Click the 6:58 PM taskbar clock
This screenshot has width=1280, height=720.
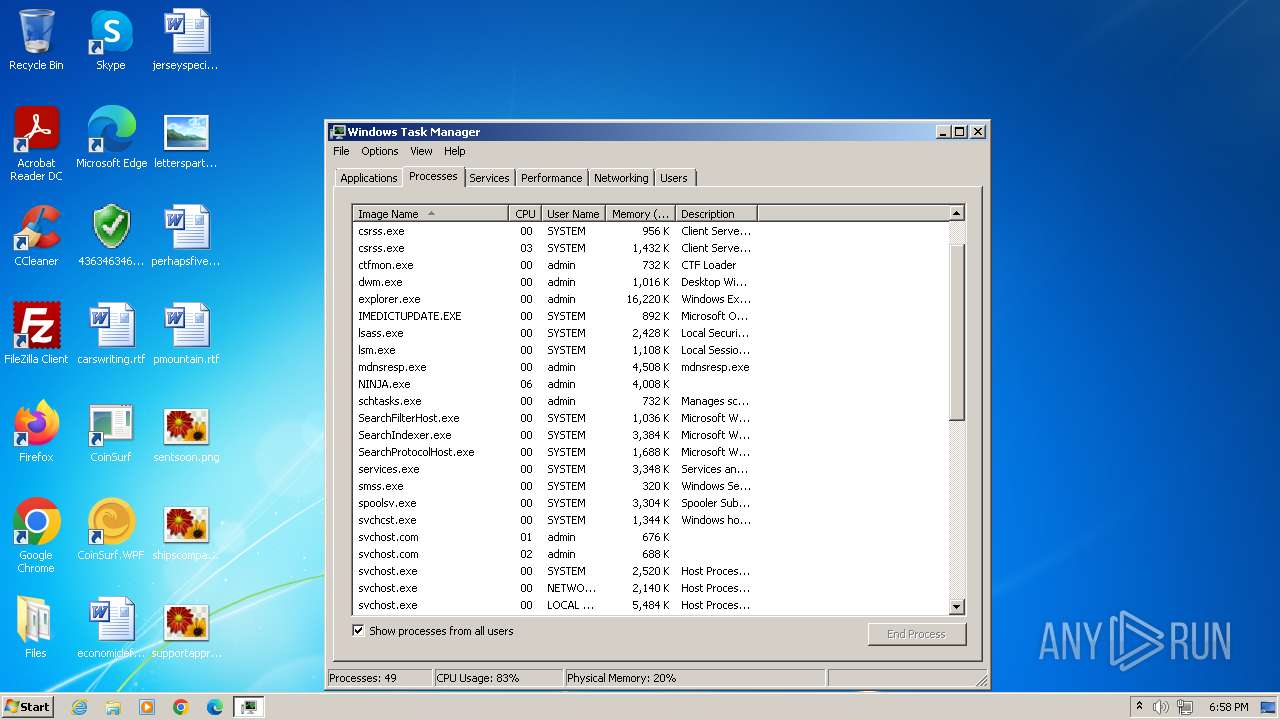pyautogui.click(x=1228, y=707)
